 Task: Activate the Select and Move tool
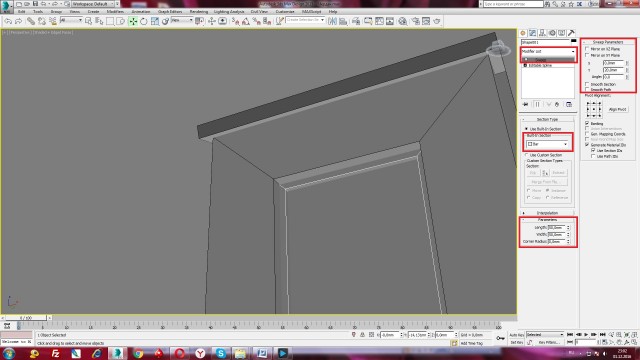click(x=133, y=21)
